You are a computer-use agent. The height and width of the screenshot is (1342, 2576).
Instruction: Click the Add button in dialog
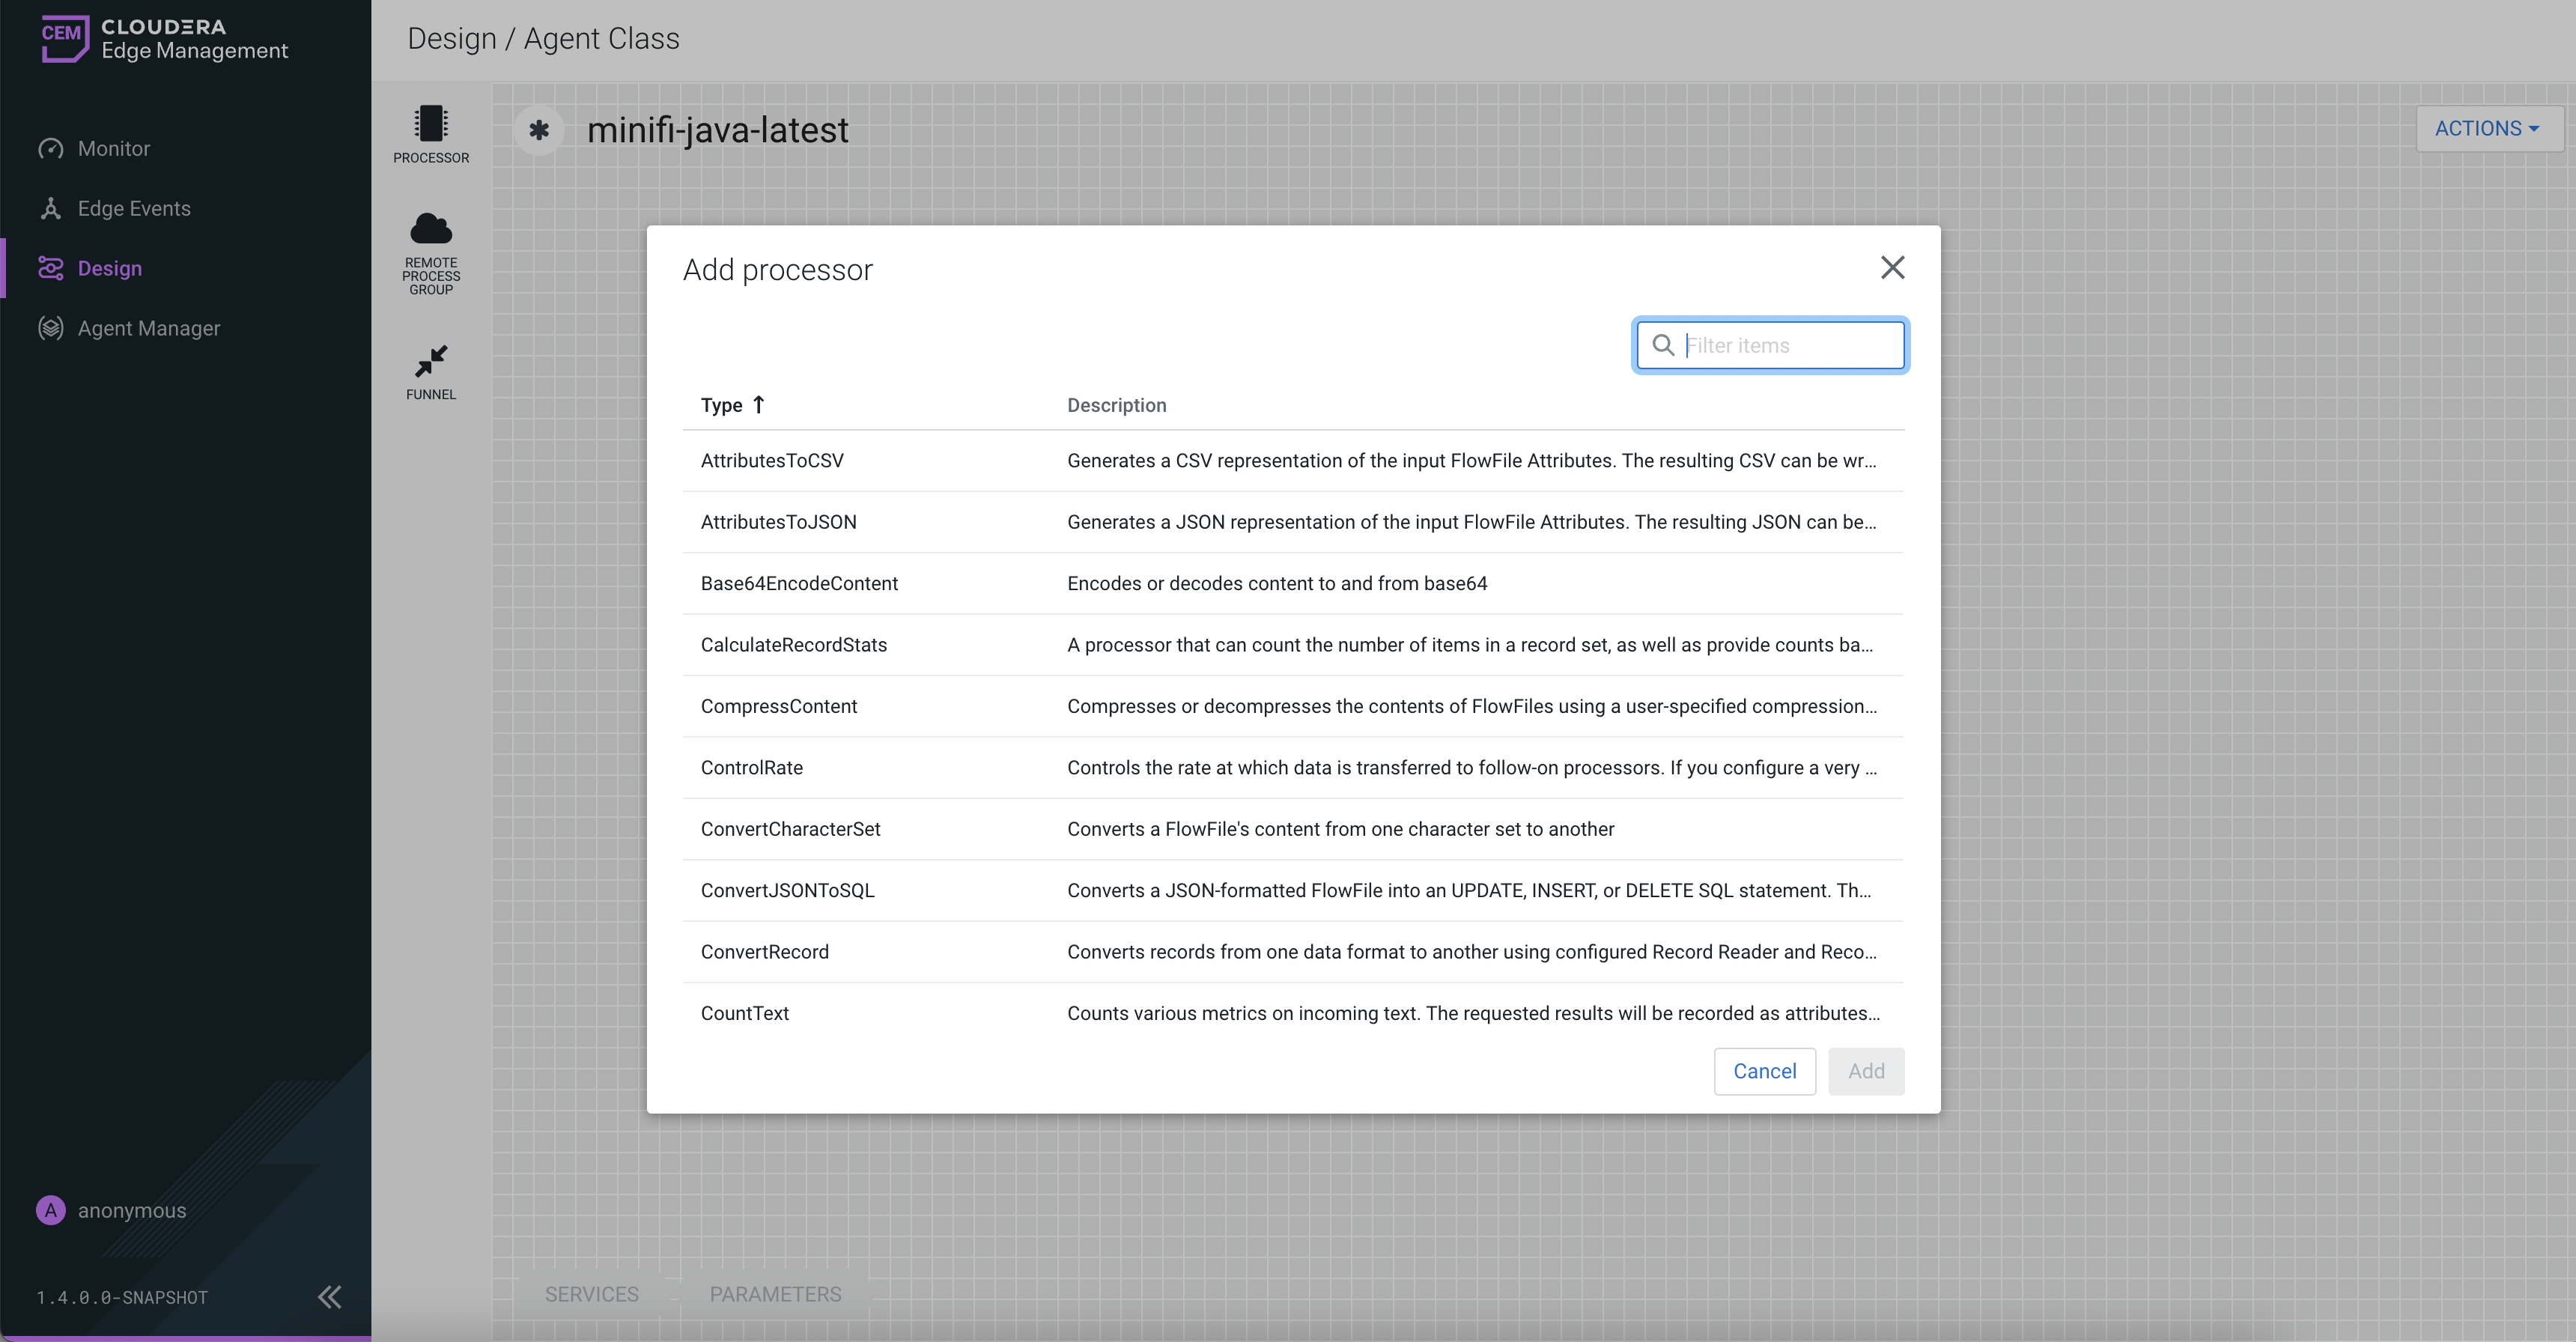[1866, 1071]
